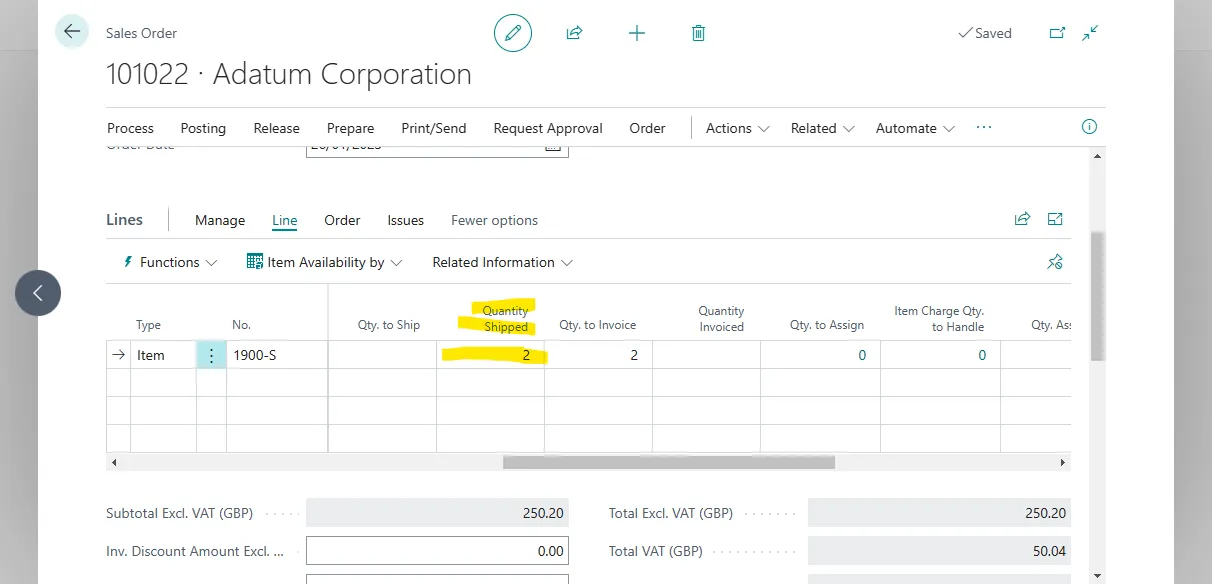
Task: Click Quantity Invoiced column header
Action: [x=721, y=319]
